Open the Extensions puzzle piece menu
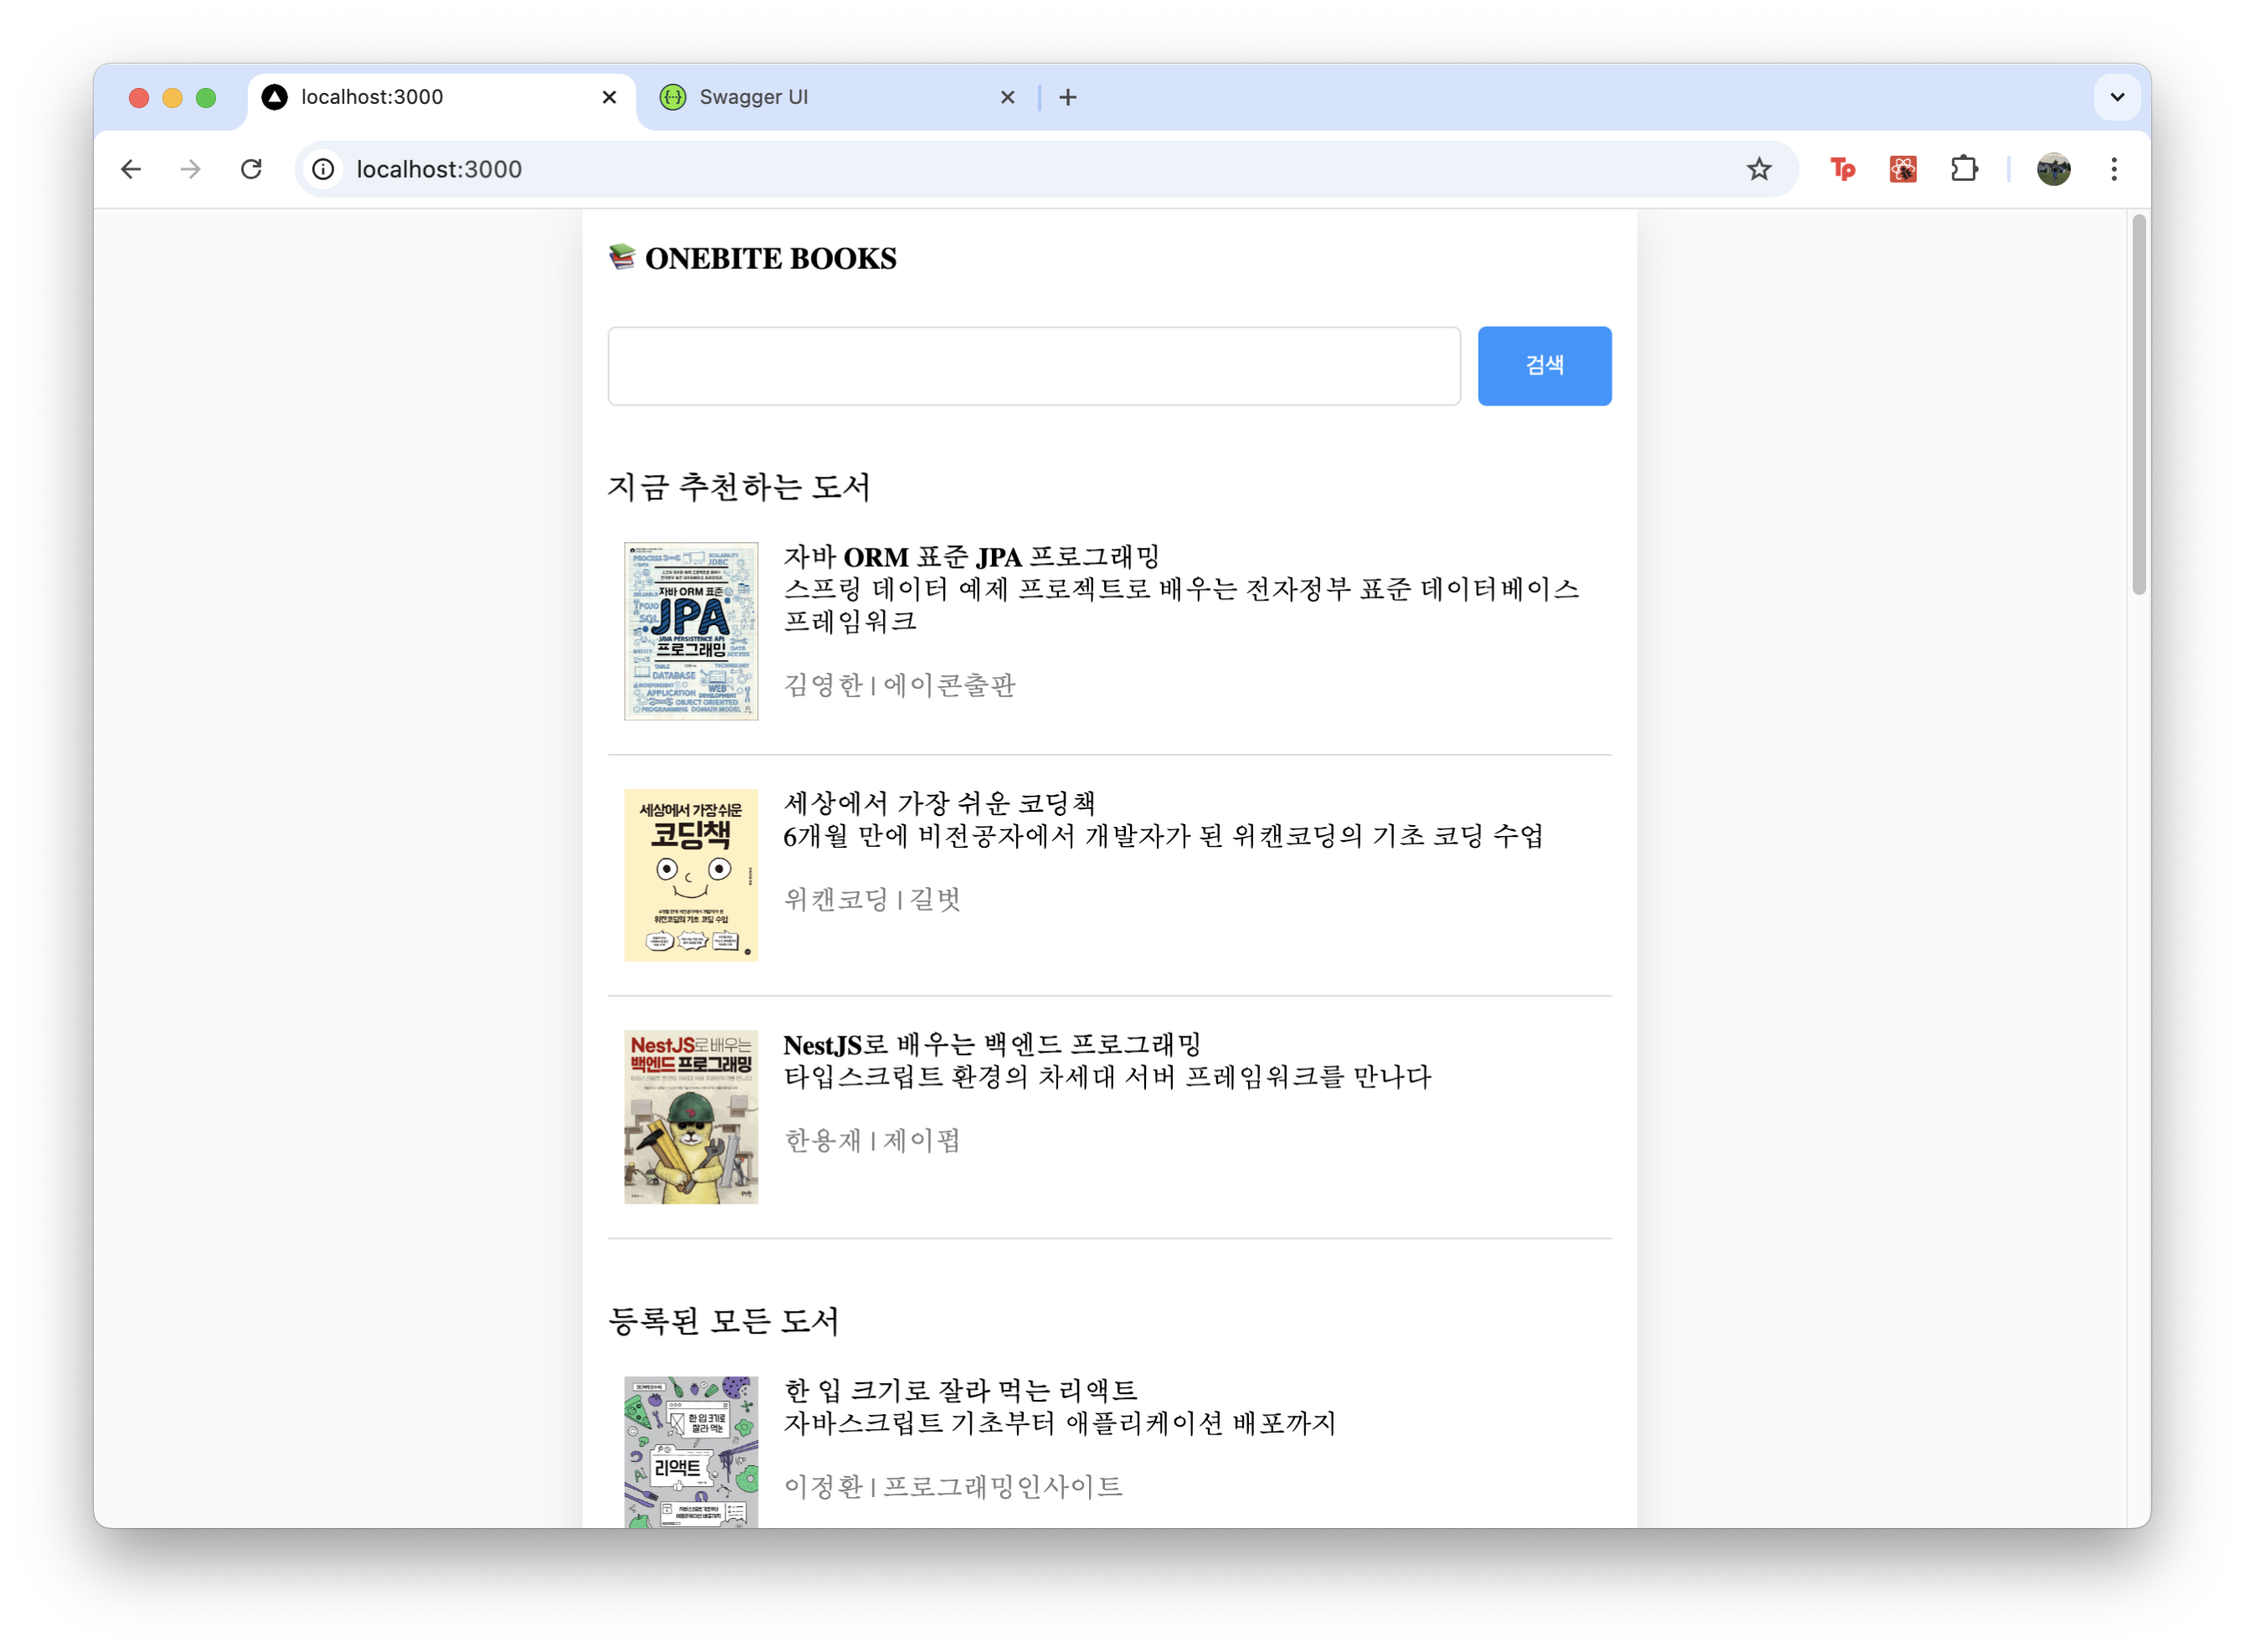The width and height of the screenshot is (2245, 1652). tap(1964, 169)
